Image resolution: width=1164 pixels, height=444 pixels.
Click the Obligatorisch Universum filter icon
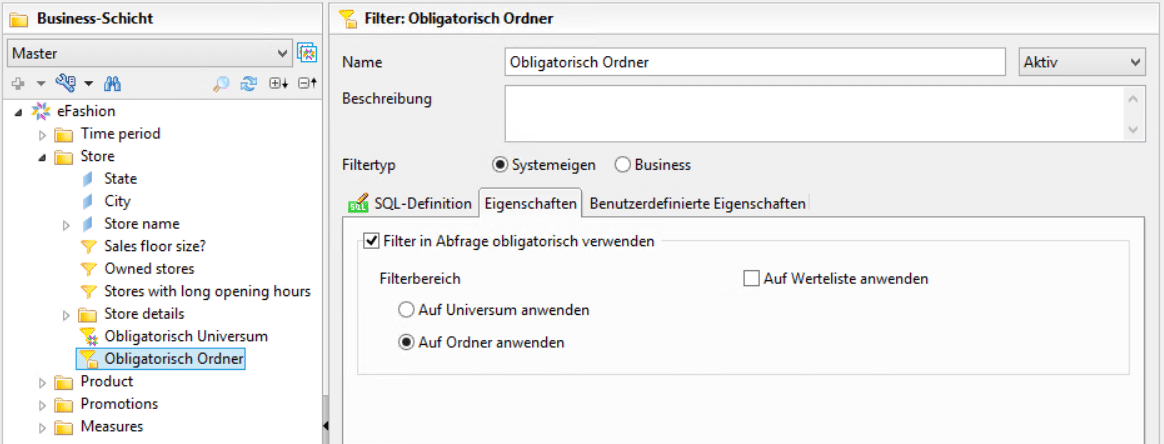point(89,336)
